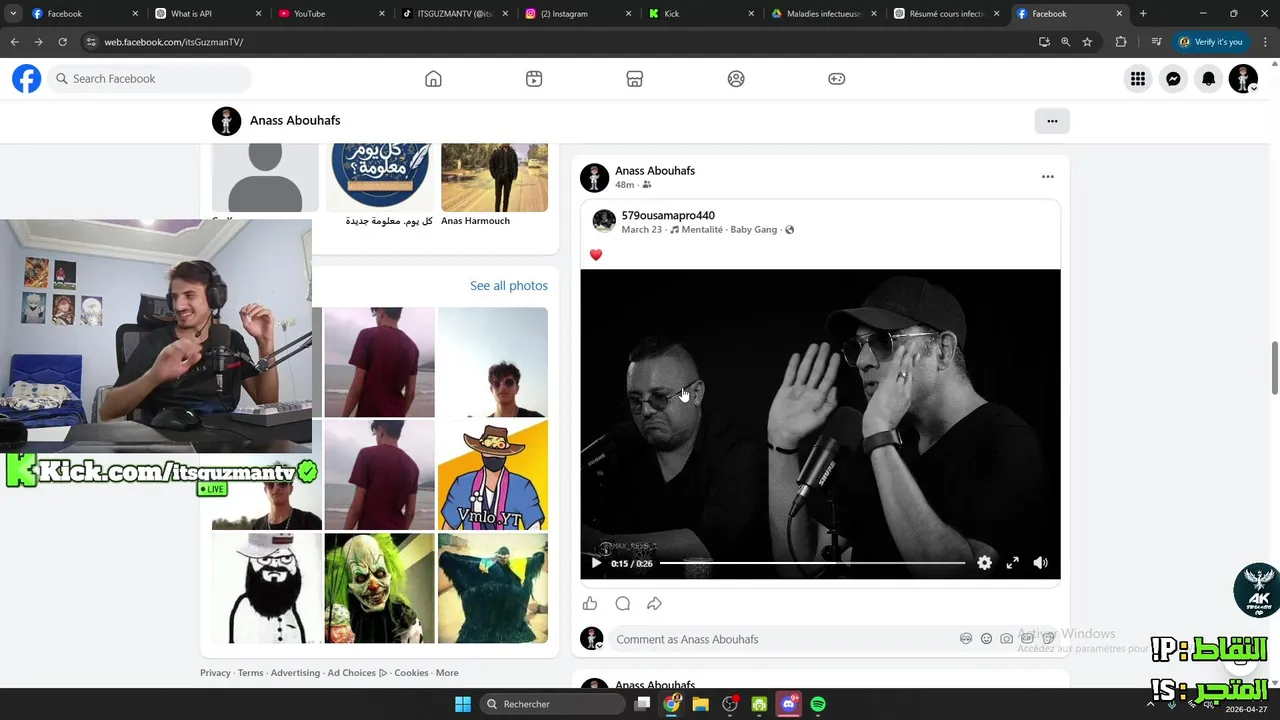Open Anass Abouhafs header profile name

pyautogui.click(x=295, y=121)
